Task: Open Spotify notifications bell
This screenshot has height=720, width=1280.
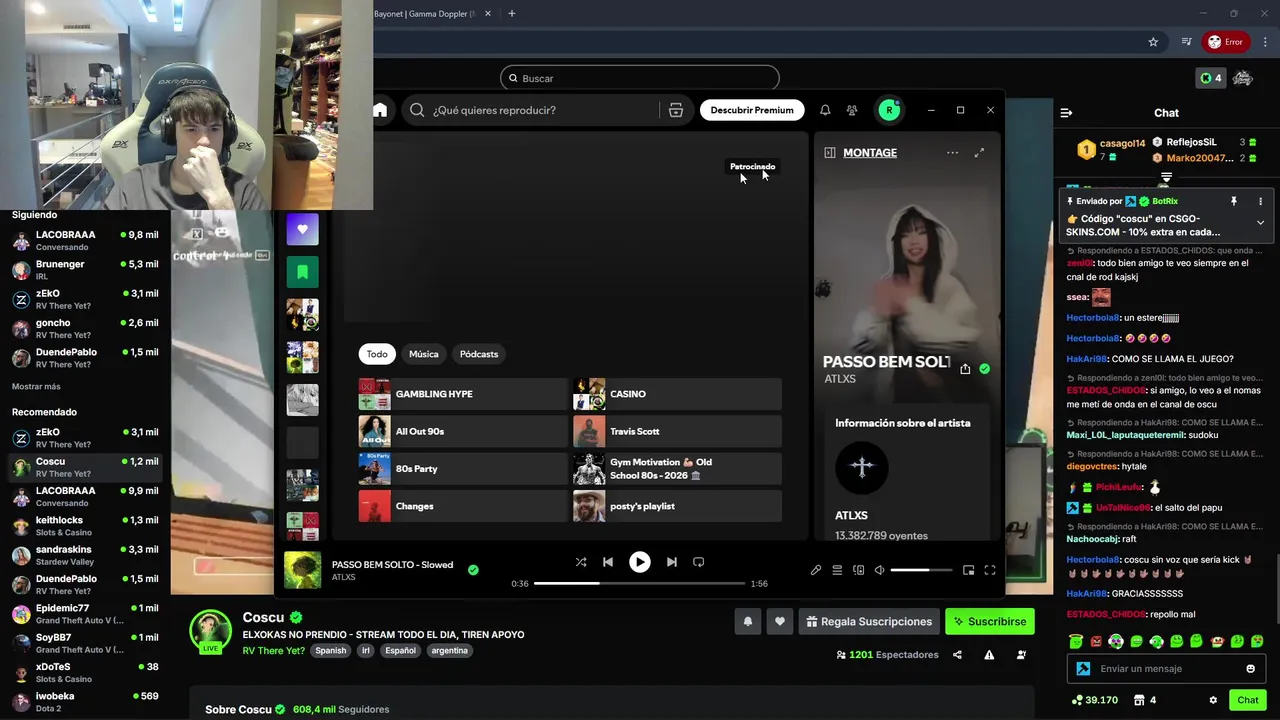Action: [825, 110]
